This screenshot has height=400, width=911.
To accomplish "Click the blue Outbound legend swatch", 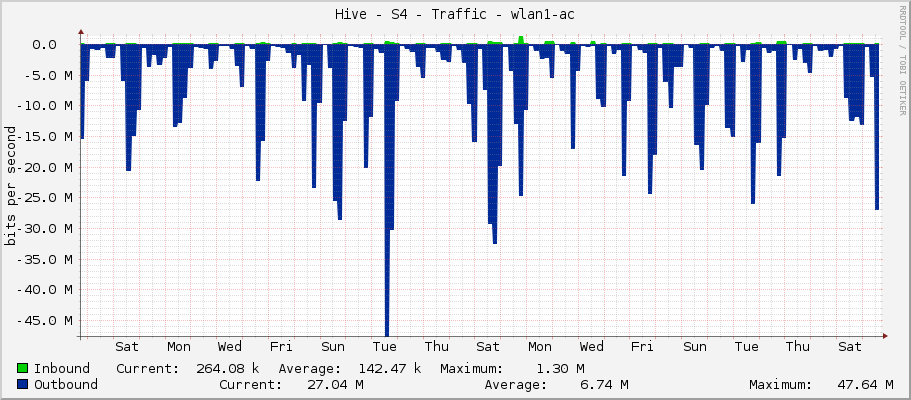I will click(x=22, y=384).
